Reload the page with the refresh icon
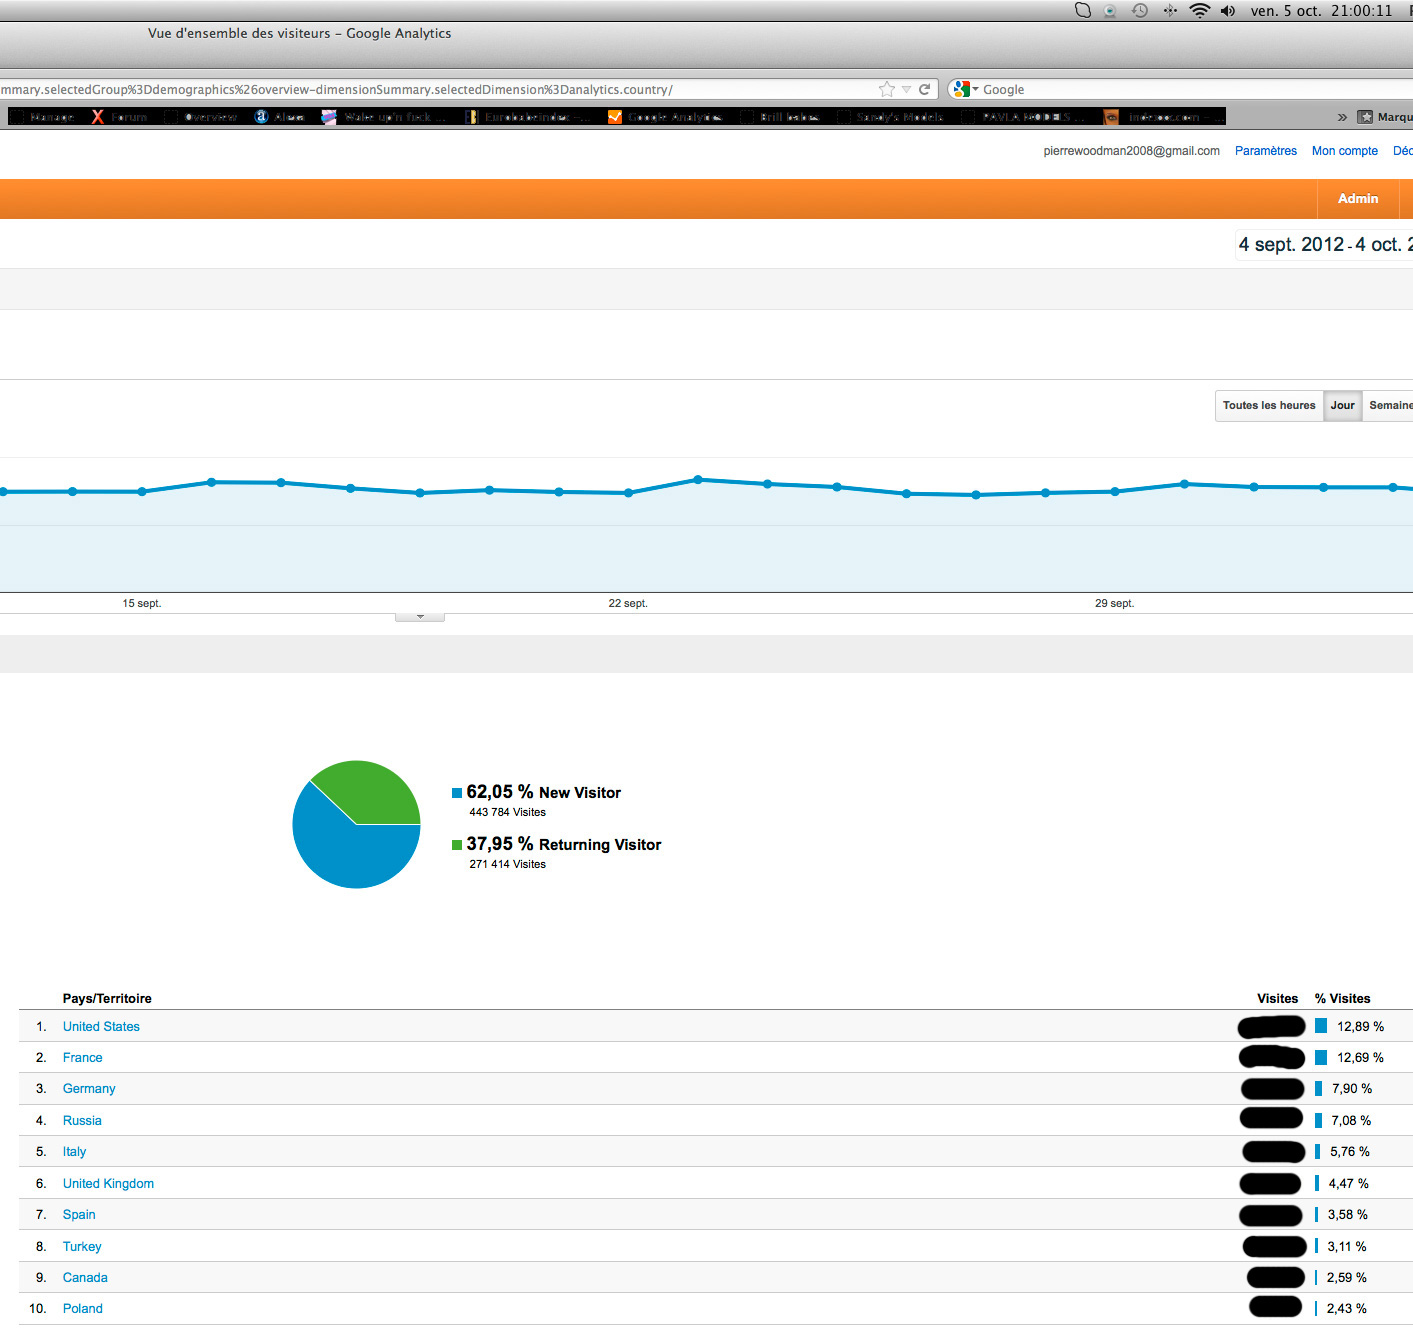 coord(925,89)
